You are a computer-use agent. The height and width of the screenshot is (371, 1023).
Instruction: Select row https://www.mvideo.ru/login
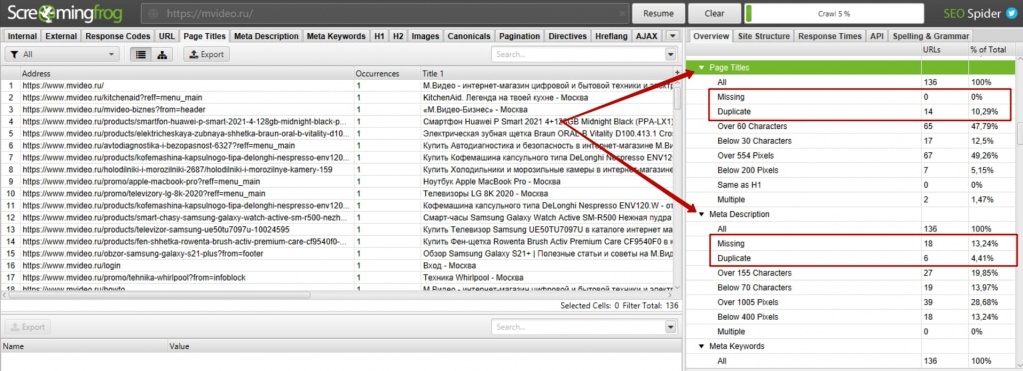click(x=337, y=266)
